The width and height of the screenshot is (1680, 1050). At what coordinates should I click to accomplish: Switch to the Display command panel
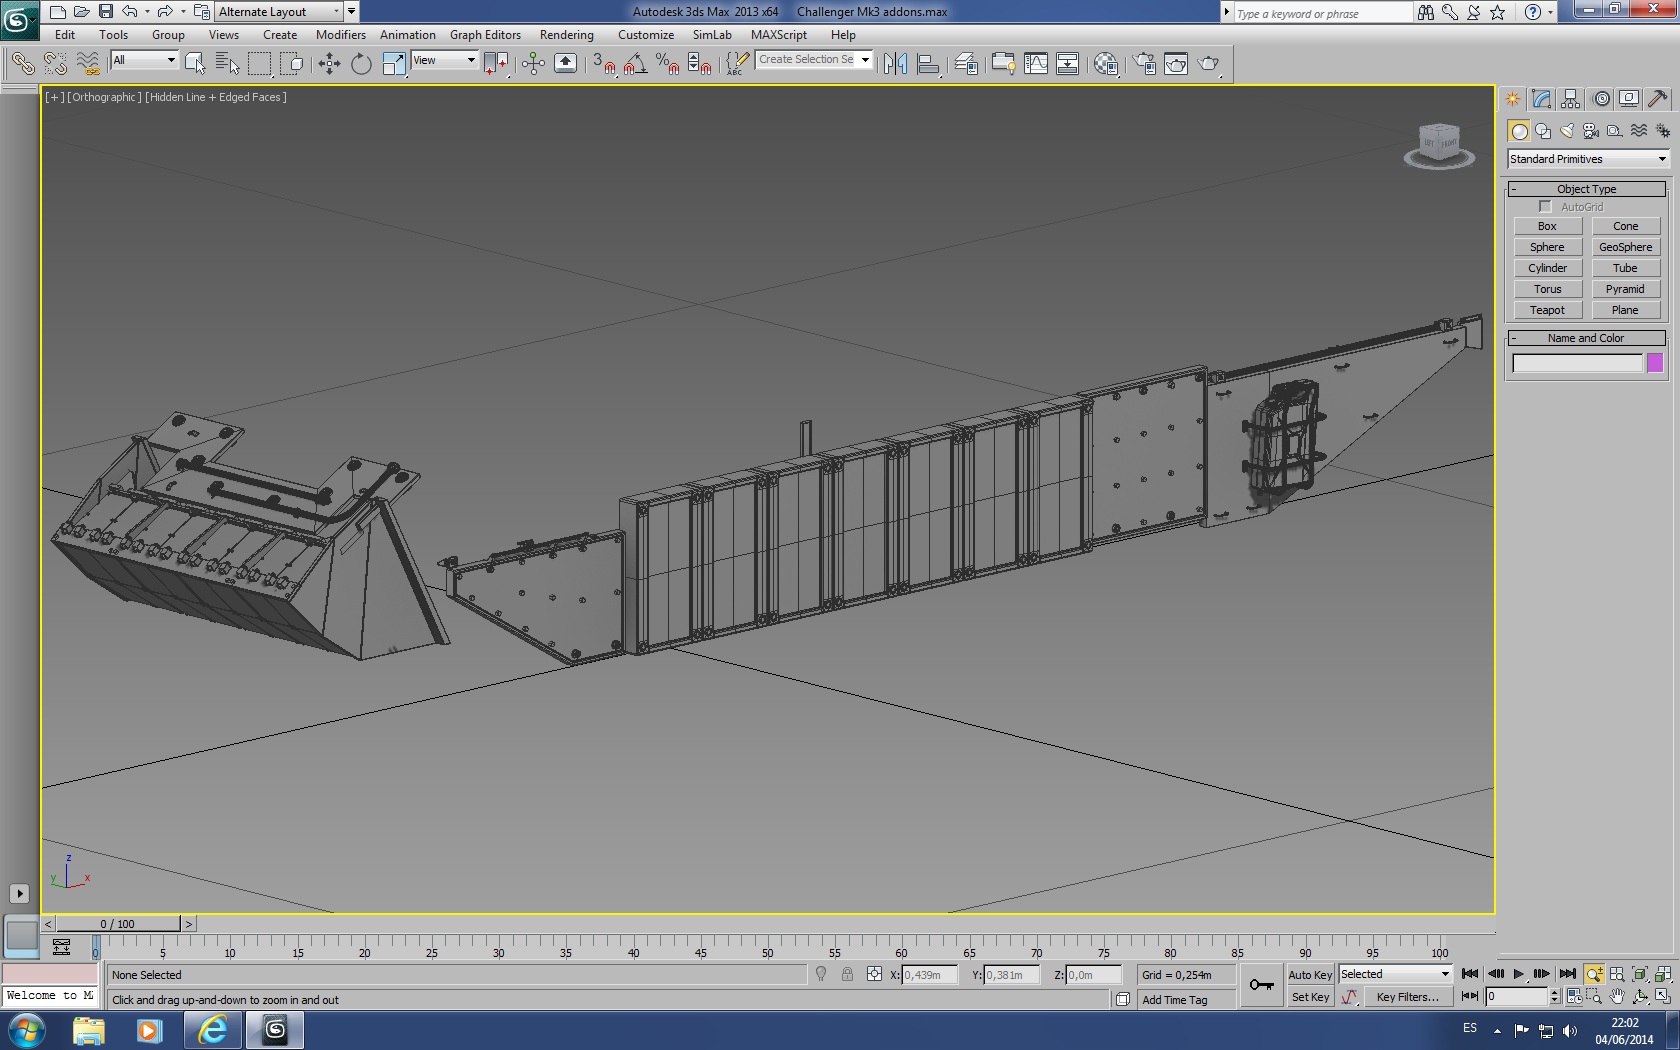coord(1629,99)
